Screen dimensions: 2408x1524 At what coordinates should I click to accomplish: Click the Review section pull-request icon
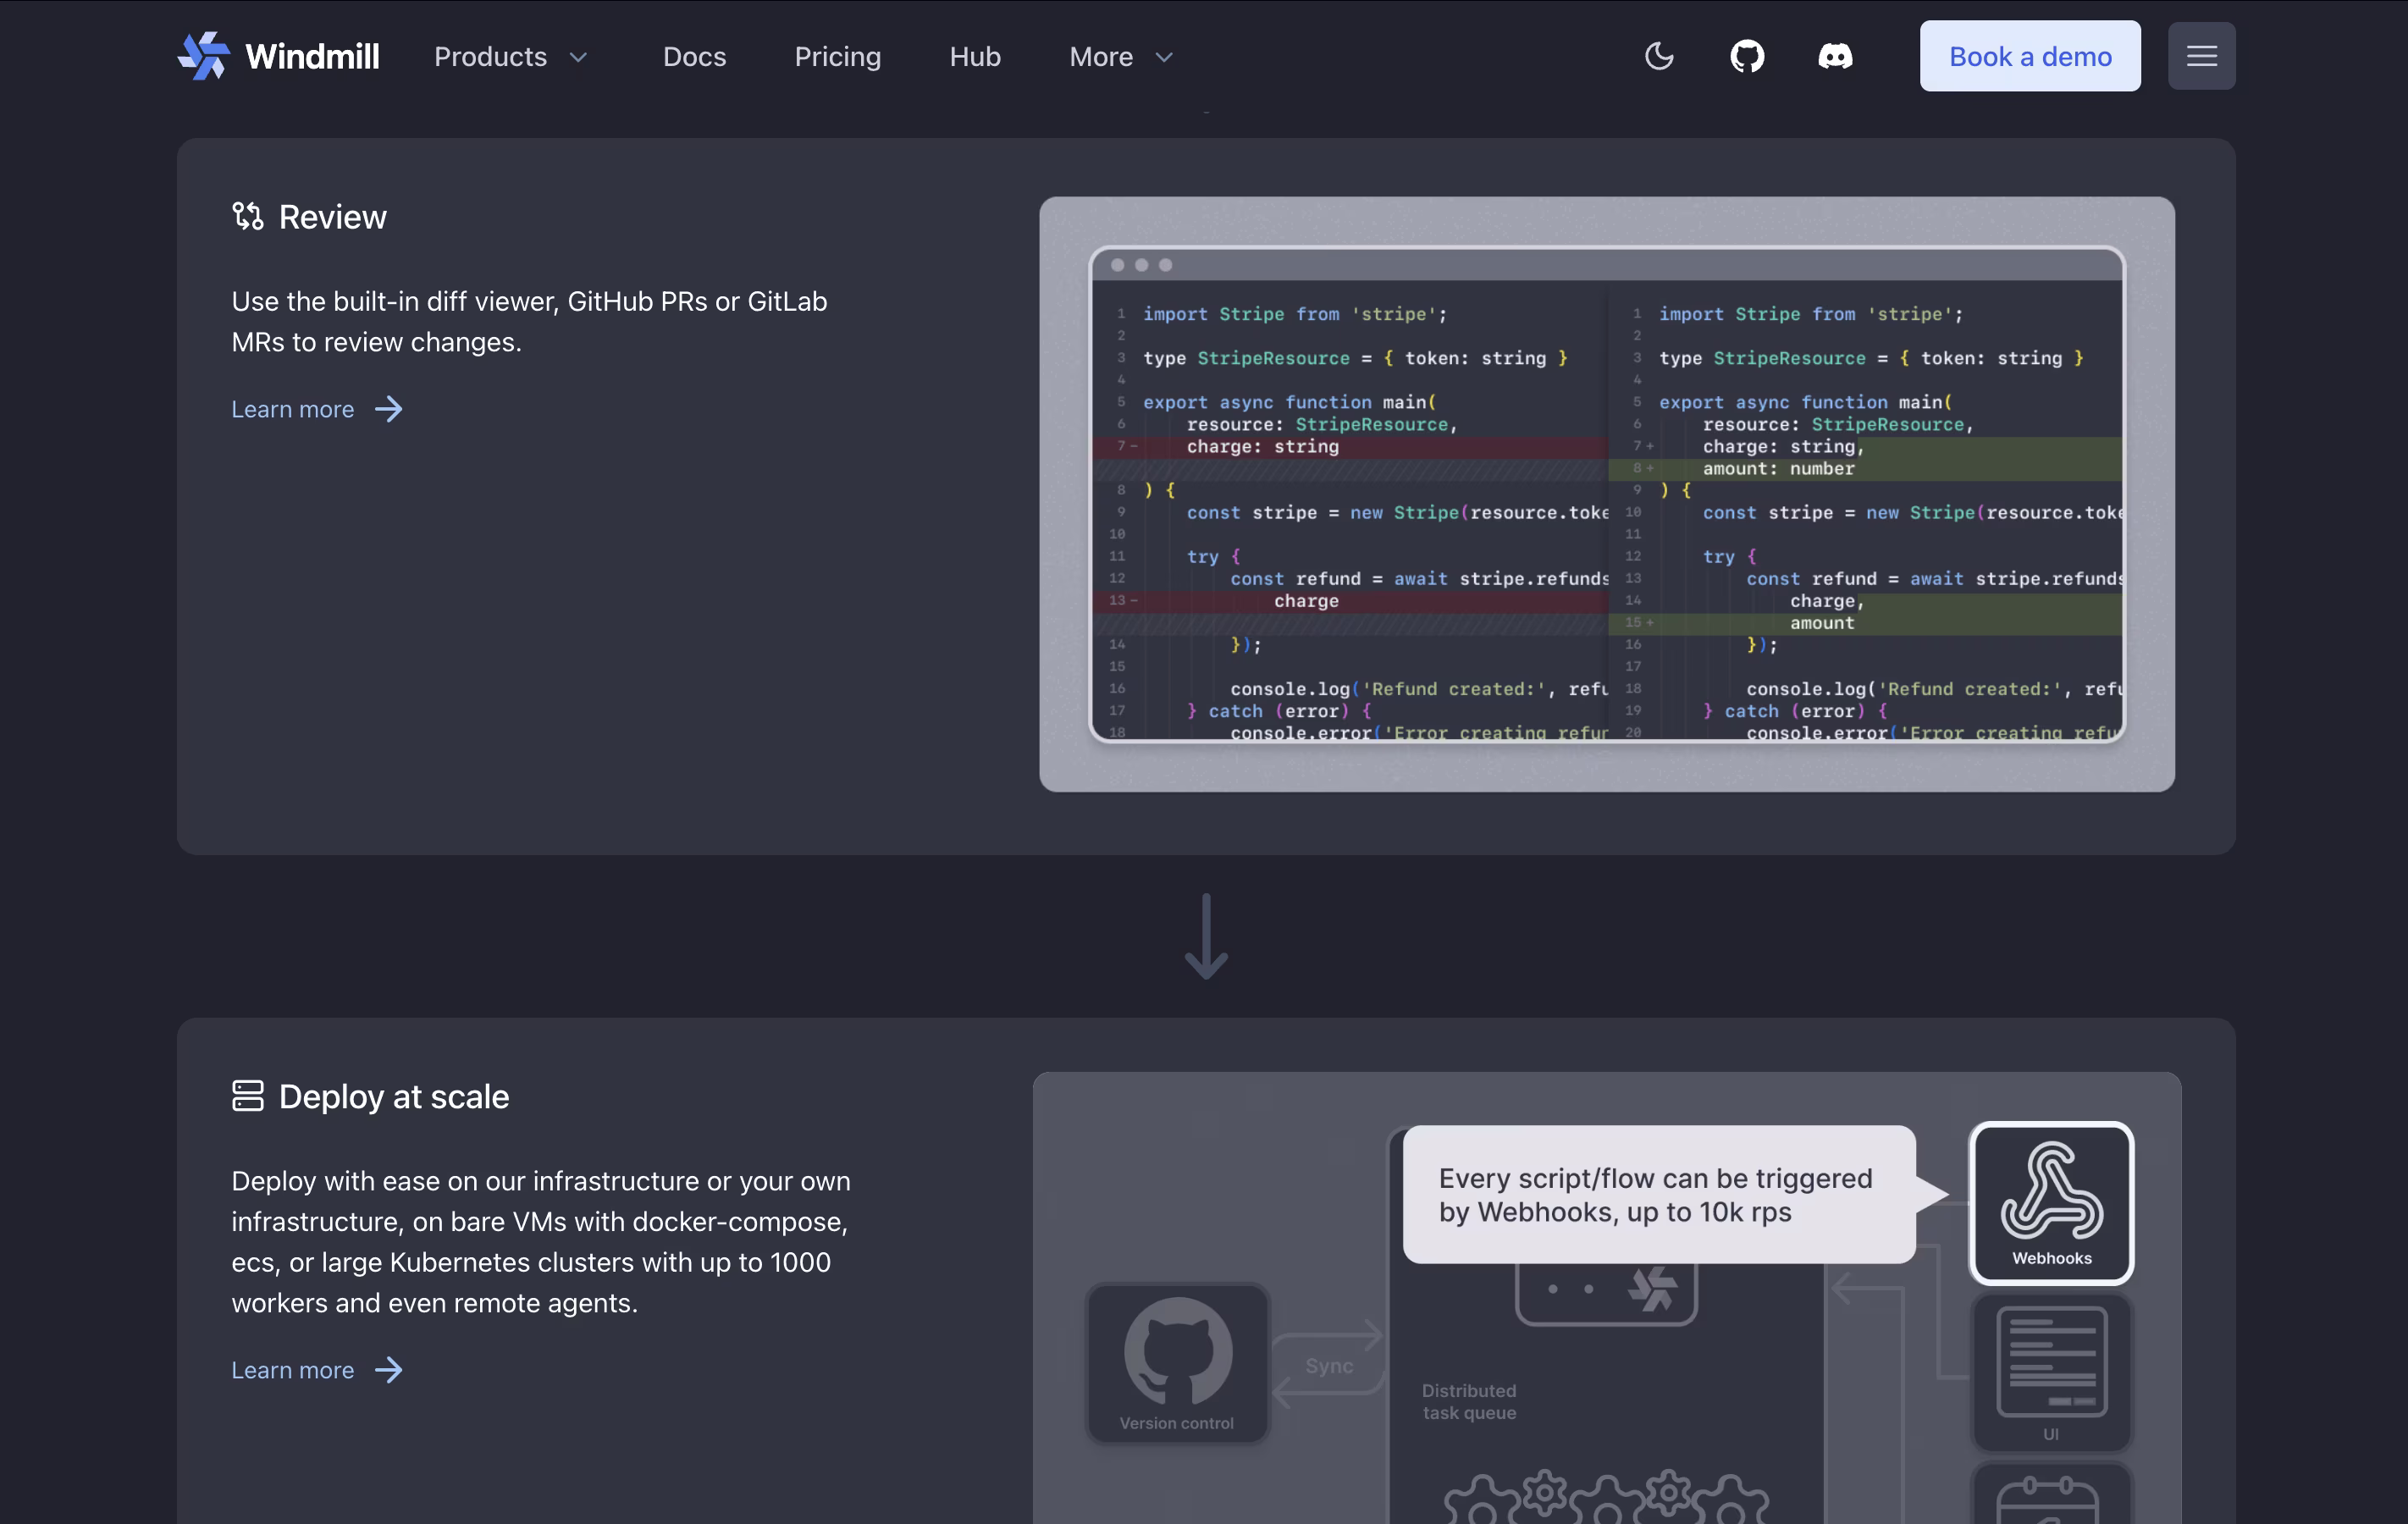247,216
